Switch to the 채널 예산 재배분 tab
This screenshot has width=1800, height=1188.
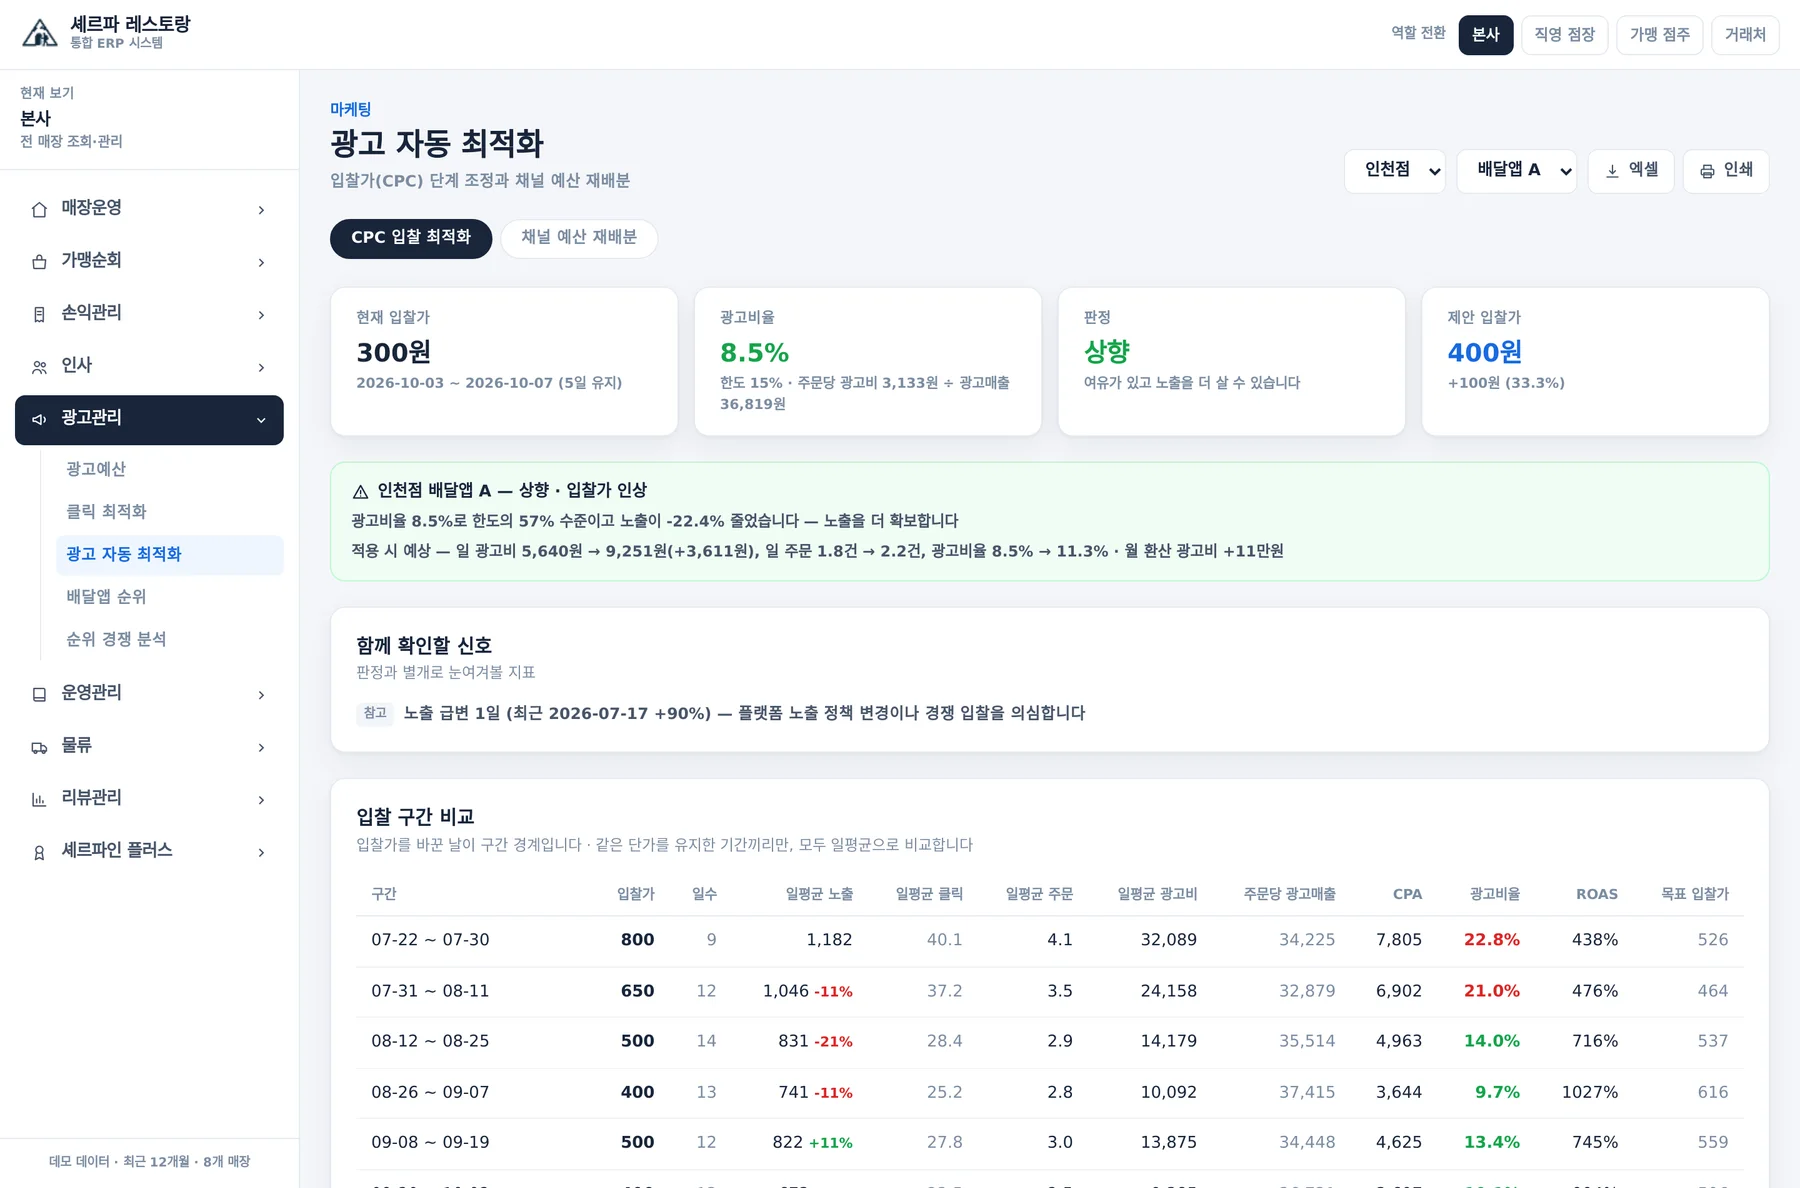tap(579, 238)
